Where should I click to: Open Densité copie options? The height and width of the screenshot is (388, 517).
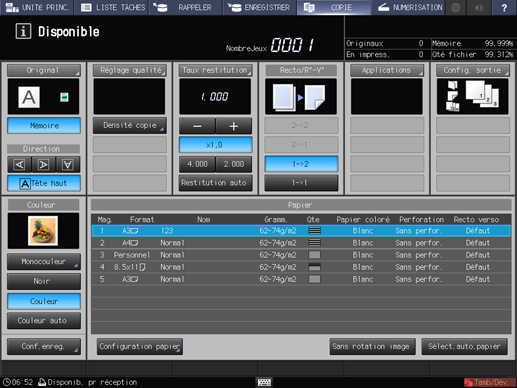click(x=130, y=125)
